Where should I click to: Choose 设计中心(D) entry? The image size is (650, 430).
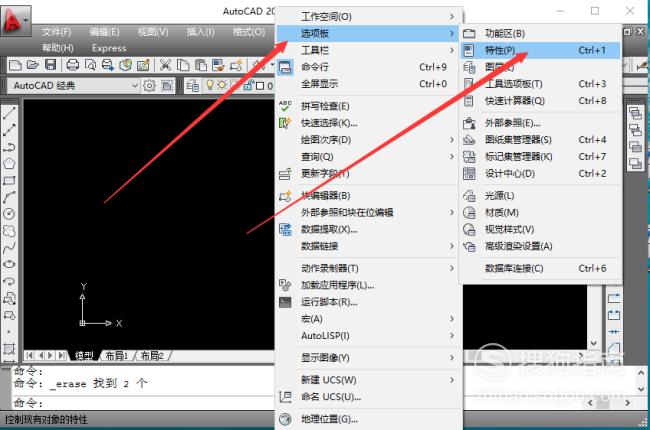click(540, 173)
